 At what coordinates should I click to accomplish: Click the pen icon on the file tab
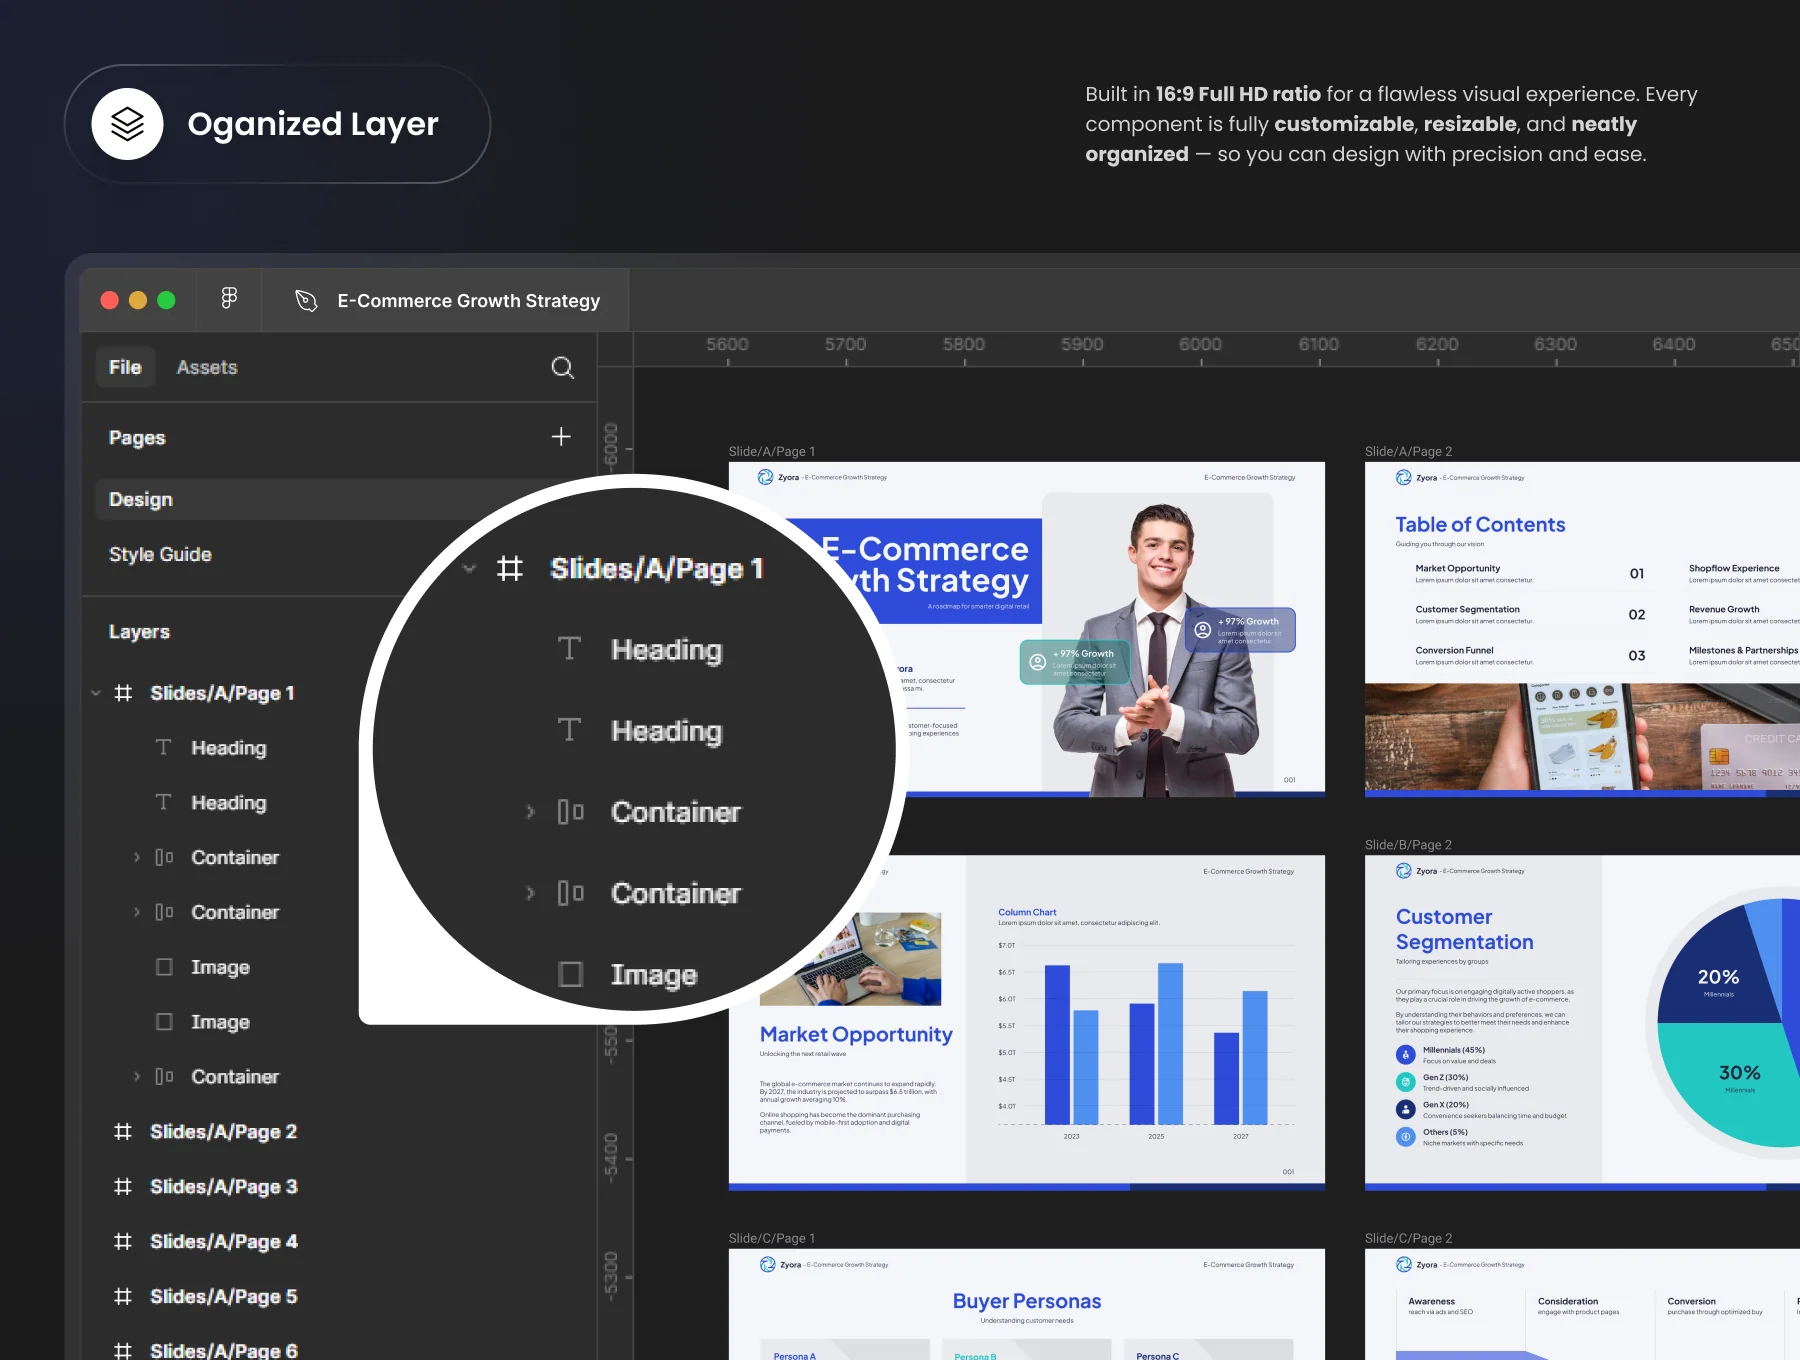pyautogui.click(x=306, y=301)
